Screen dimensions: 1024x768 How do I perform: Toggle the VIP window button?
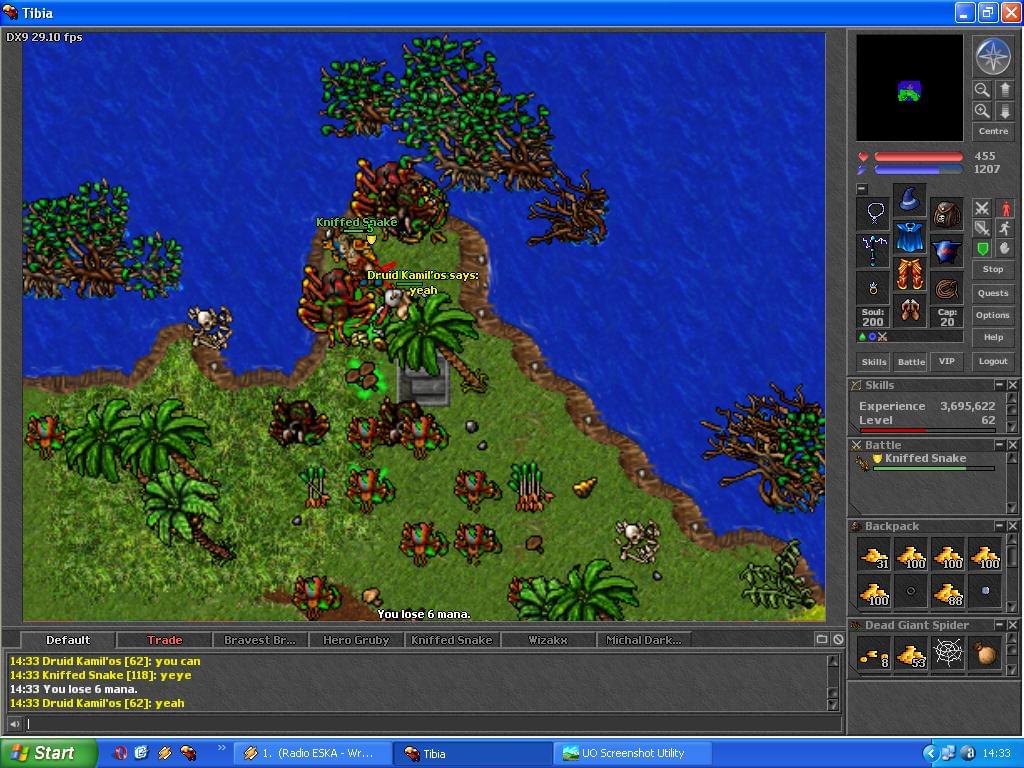(946, 361)
